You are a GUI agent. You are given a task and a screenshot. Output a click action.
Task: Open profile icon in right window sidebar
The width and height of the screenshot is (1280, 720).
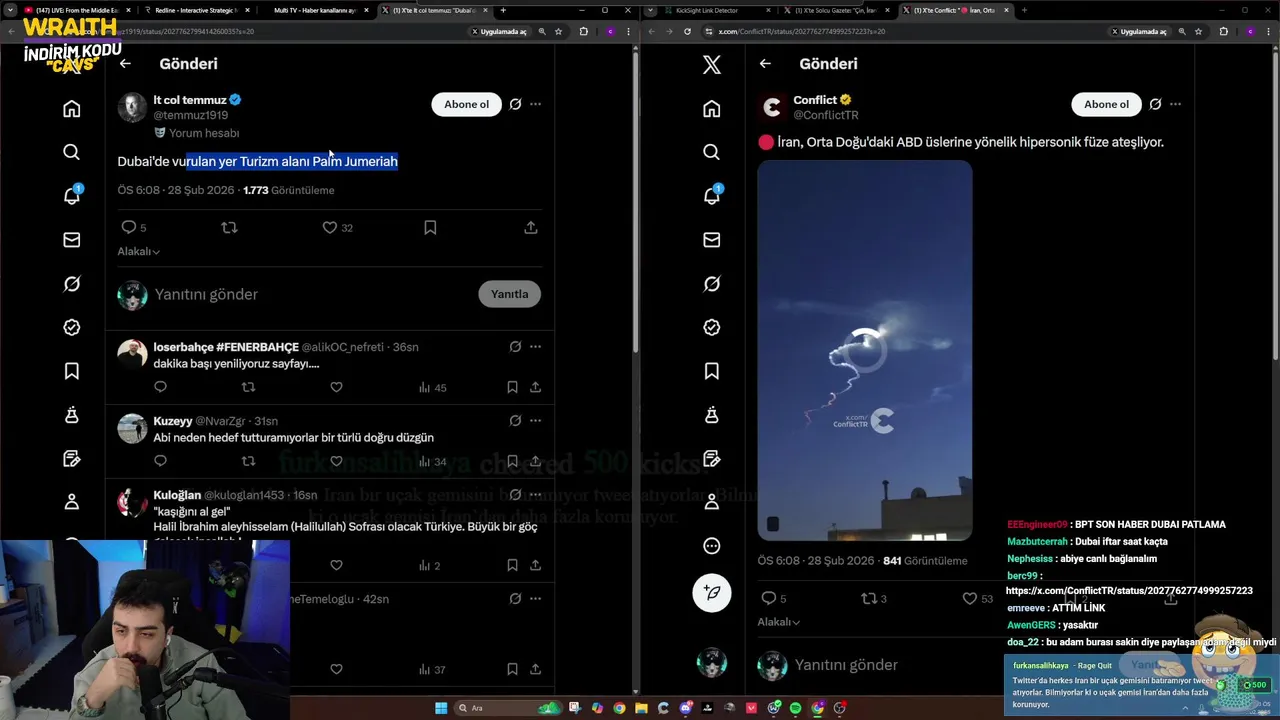pos(712,501)
